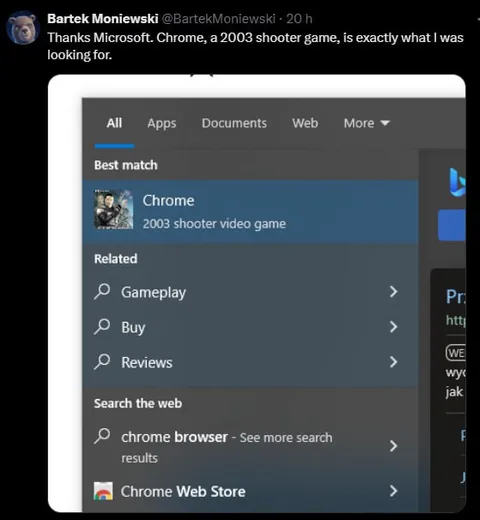This screenshot has height=520, width=480.
Task: Click the tweet text about Microsoft
Action: pyautogui.click(x=255, y=46)
